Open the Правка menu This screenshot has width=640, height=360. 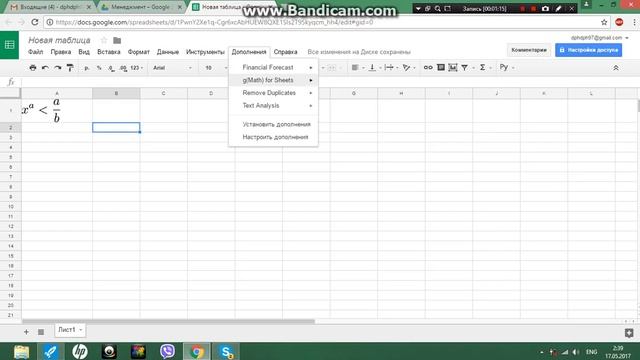[x=61, y=52]
